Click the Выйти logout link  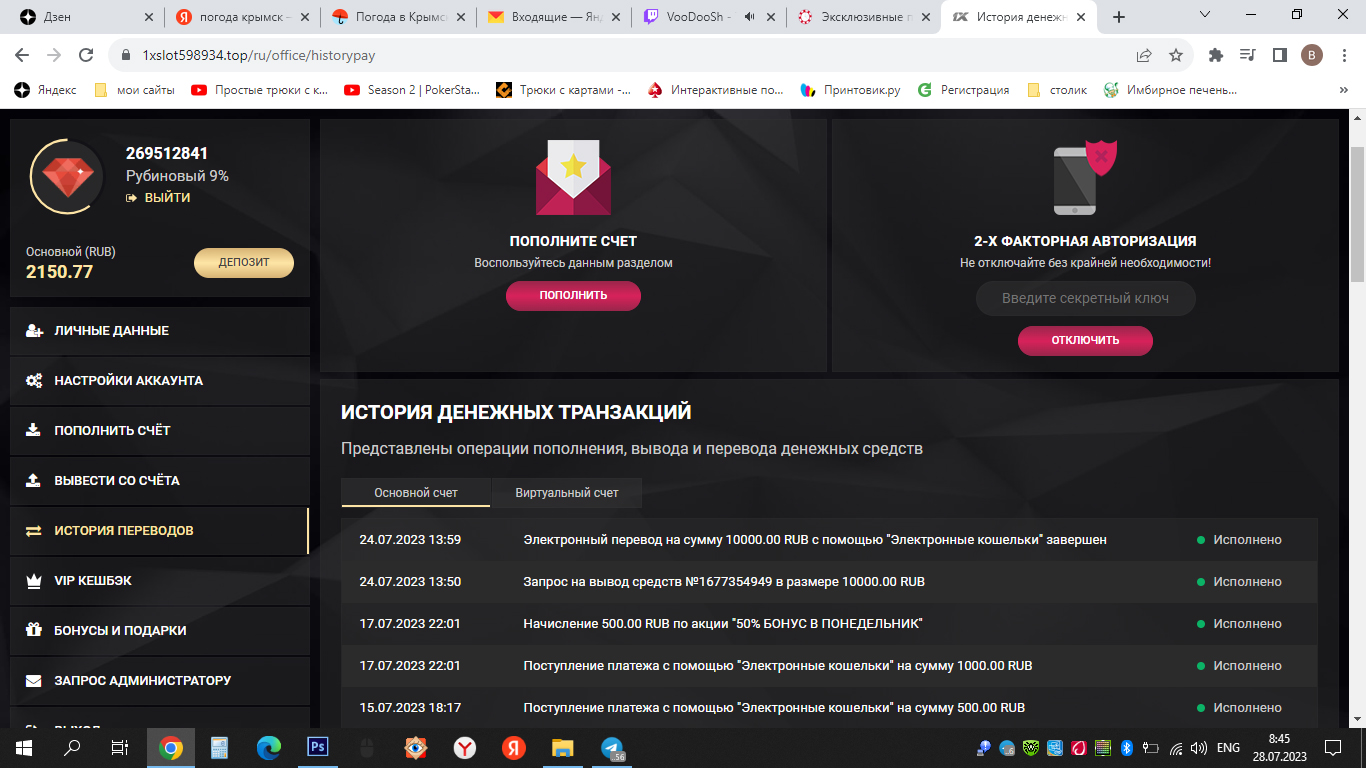(x=158, y=198)
